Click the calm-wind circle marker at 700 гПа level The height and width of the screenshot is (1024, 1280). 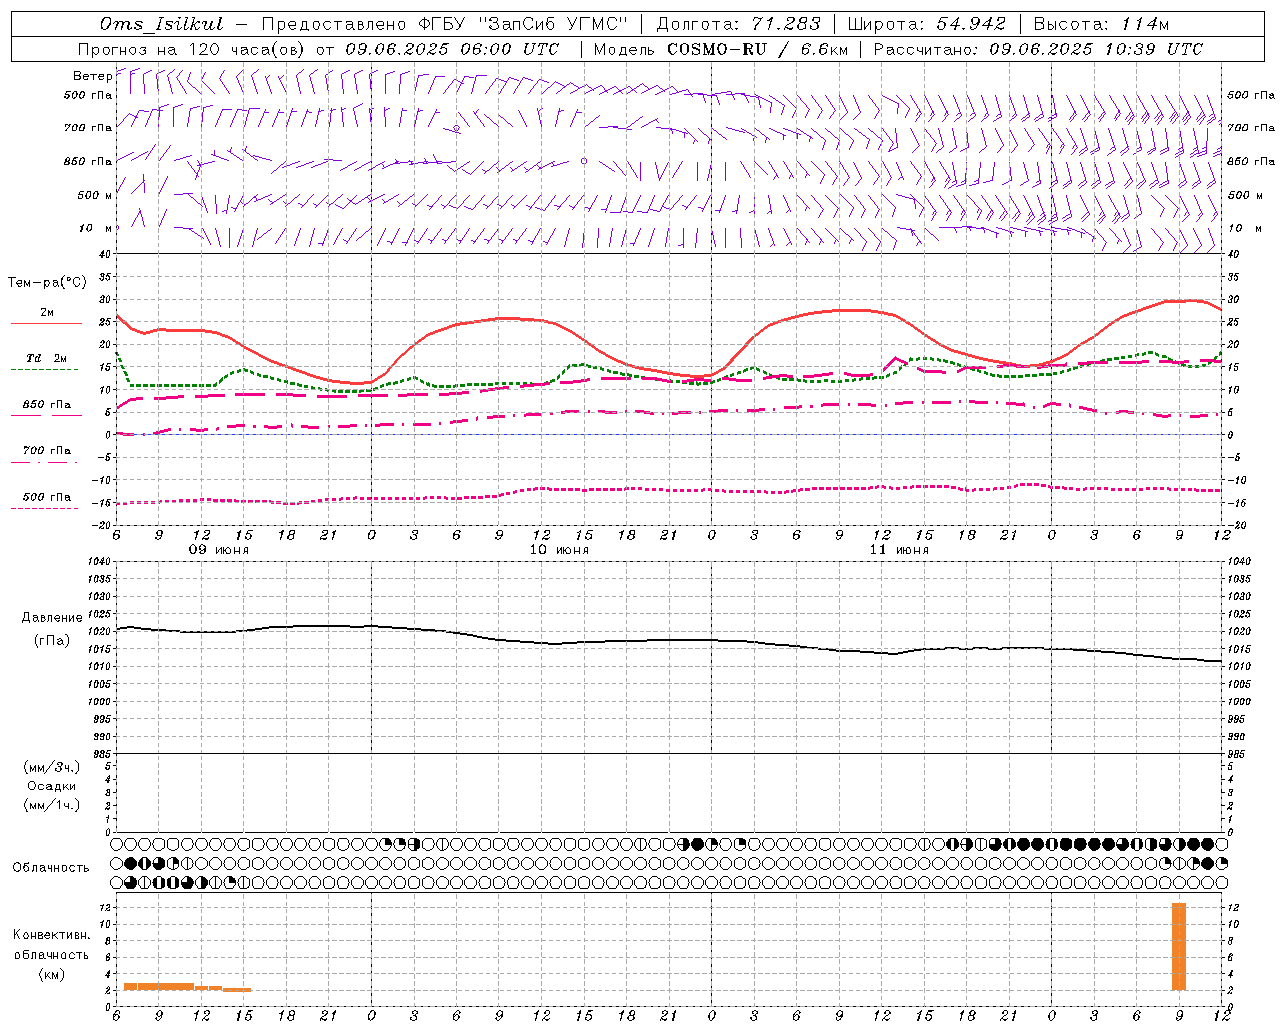(x=457, y=128)
